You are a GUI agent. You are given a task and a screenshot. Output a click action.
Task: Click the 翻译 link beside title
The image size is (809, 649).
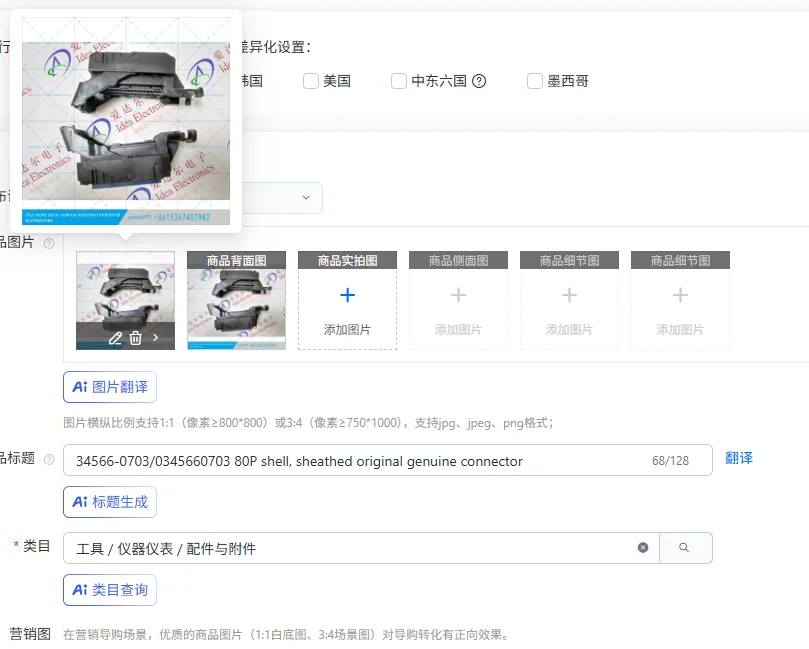[x=739, y=458]
